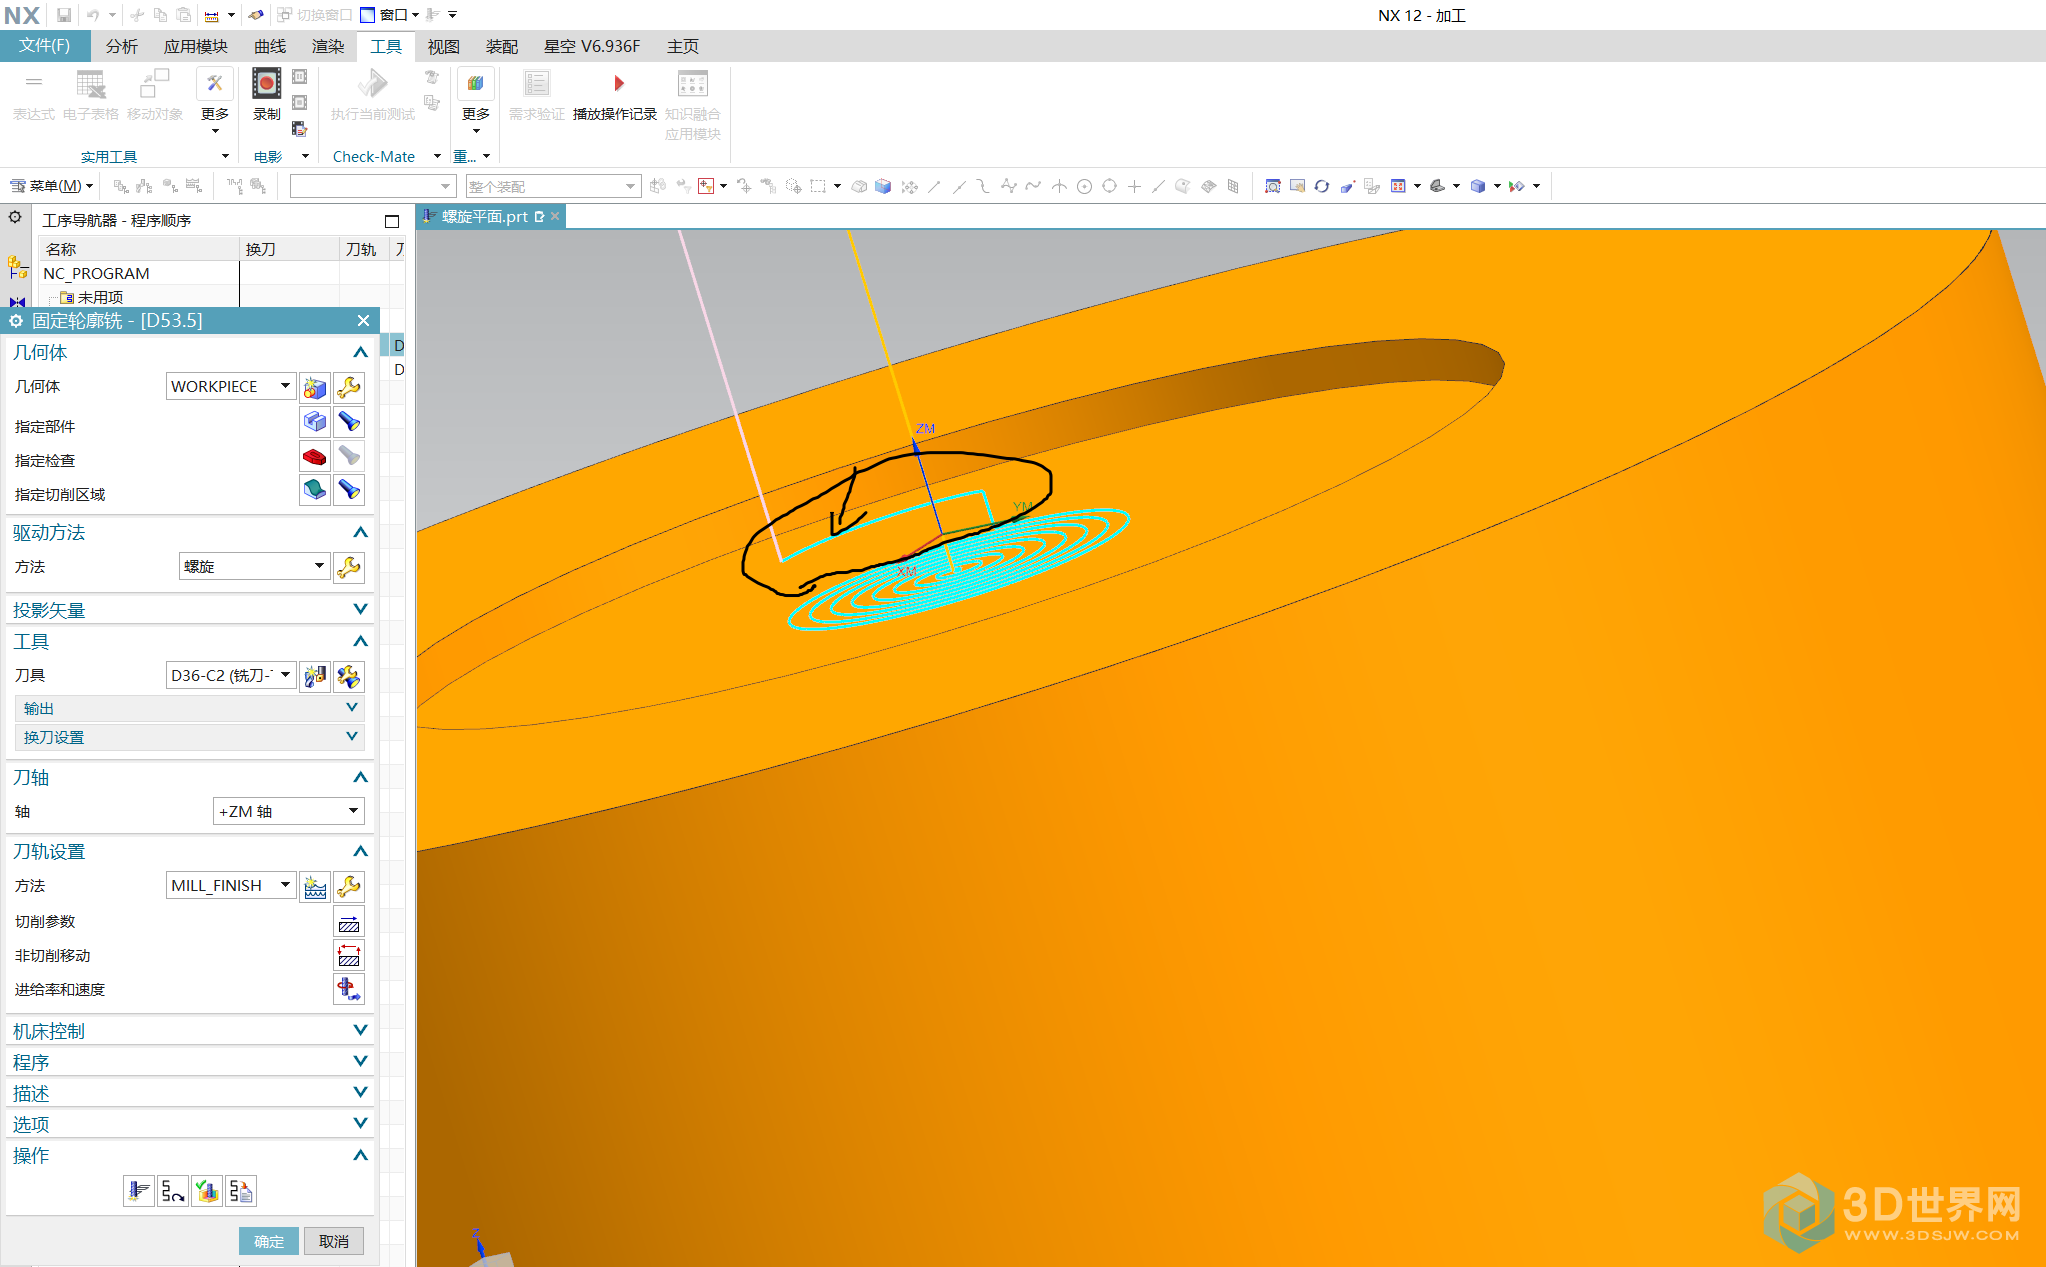Viewport: 2046px width, 1267px height.
Task: Open Cutting Parameters (切削参数) icon
Action: (x=349, y=922)
